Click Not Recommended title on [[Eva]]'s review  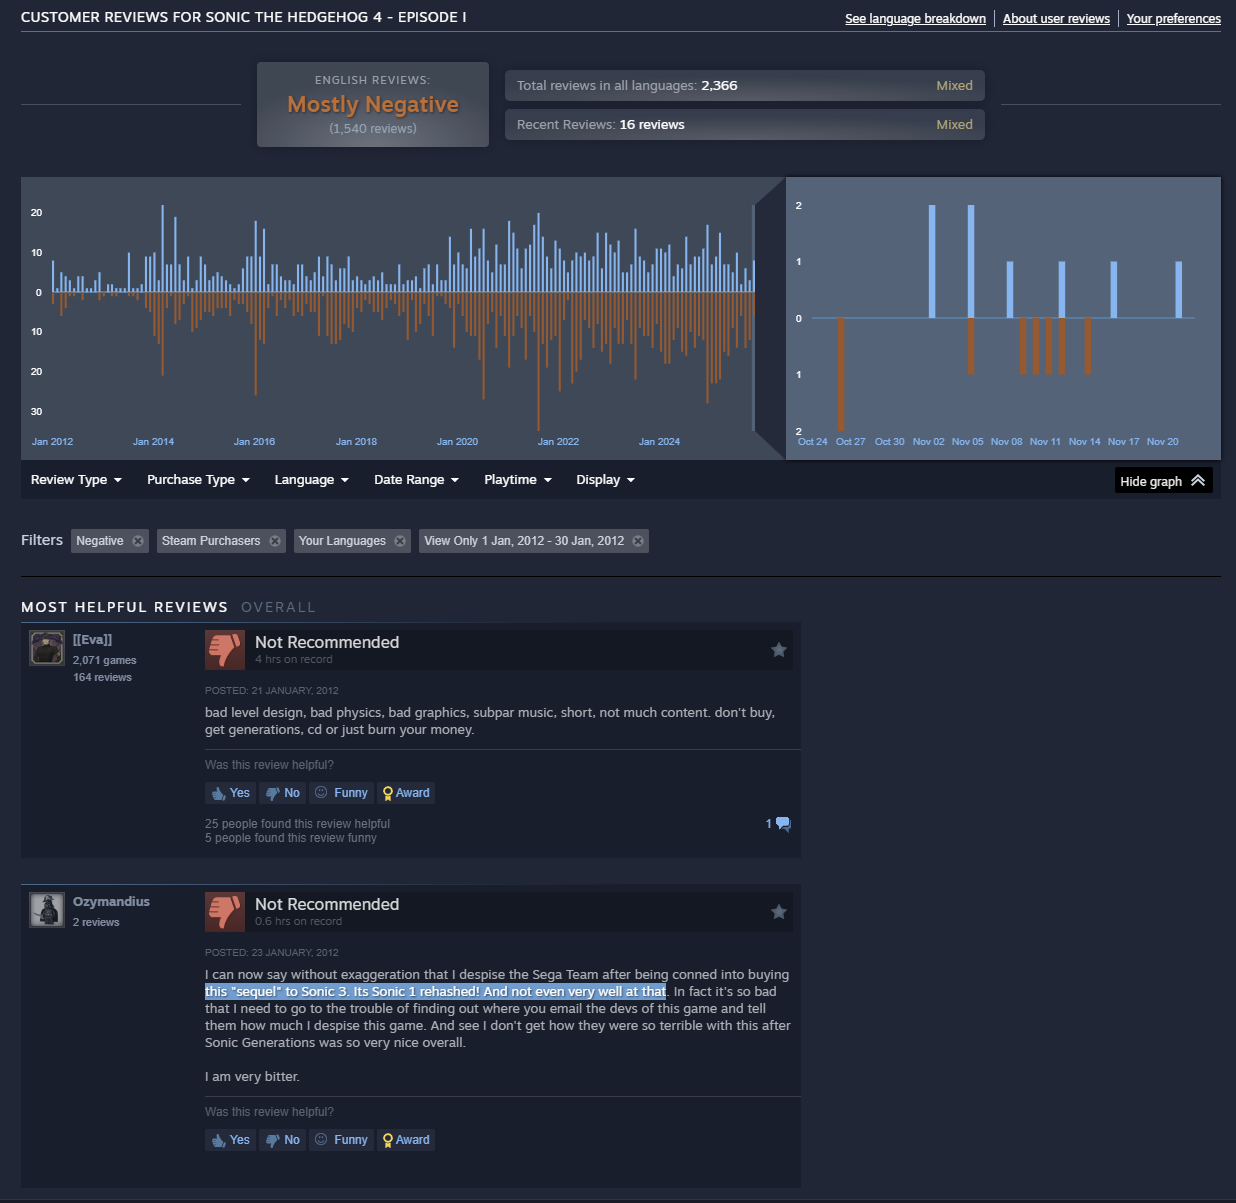pyautogui.click(x=327, y=642)
